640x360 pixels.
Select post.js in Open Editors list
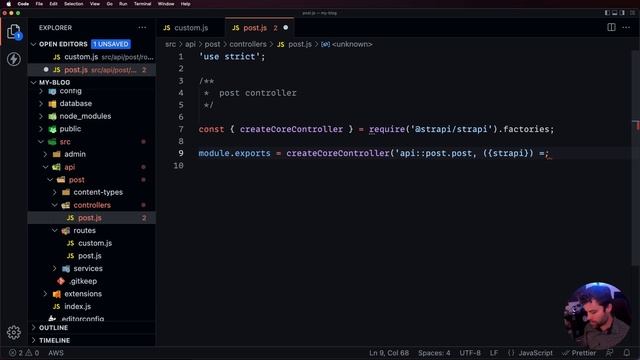[x=91, y=70]
